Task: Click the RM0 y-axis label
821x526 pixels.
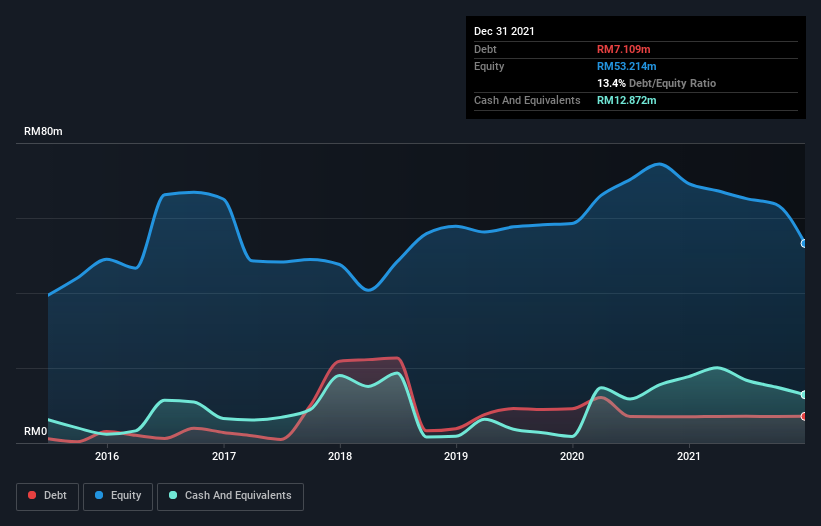Action: point(36,431)
